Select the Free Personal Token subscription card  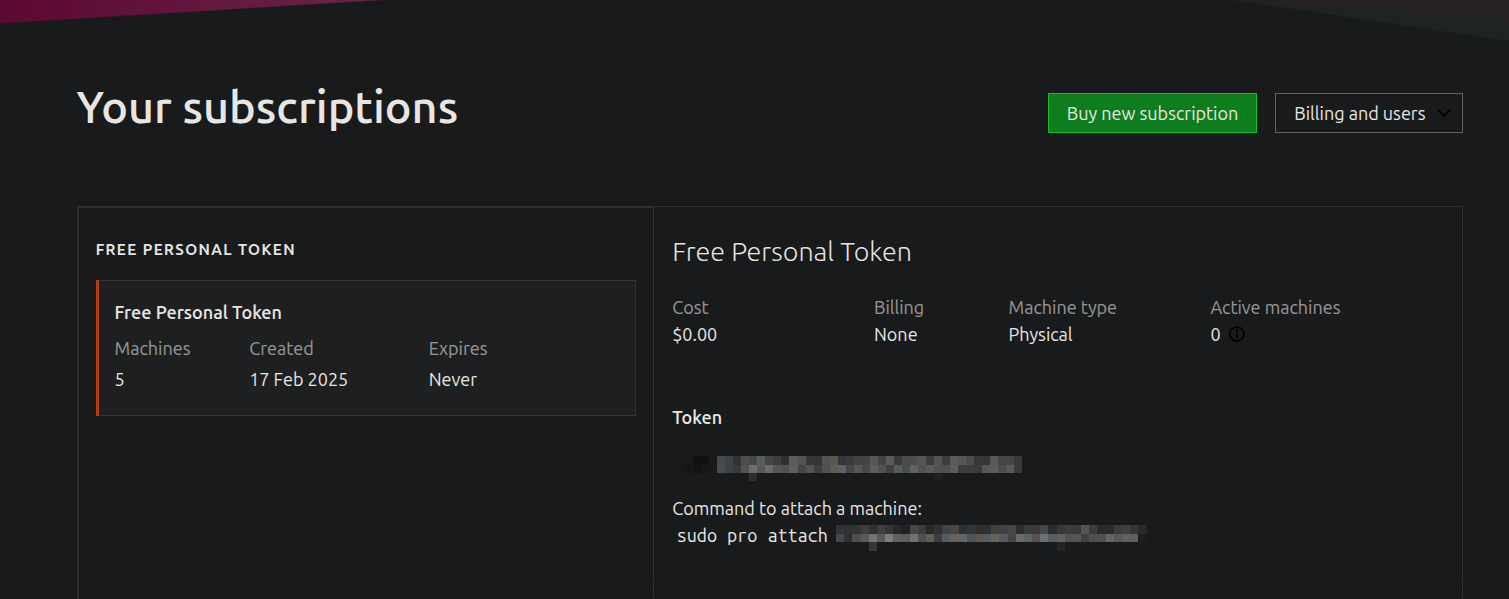366,347
